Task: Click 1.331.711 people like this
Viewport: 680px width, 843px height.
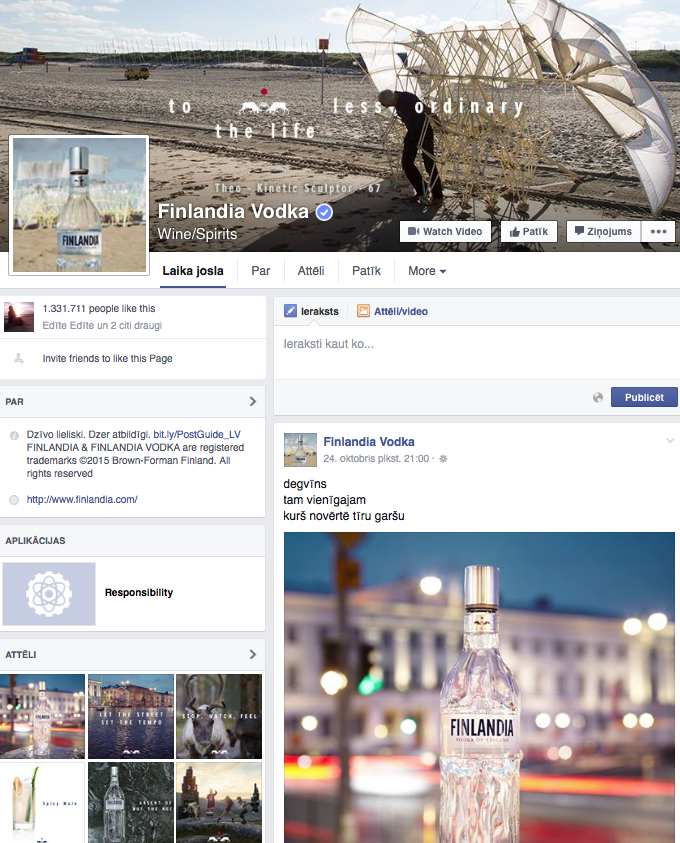Action: pyautogui.click(x=99, y=309)
